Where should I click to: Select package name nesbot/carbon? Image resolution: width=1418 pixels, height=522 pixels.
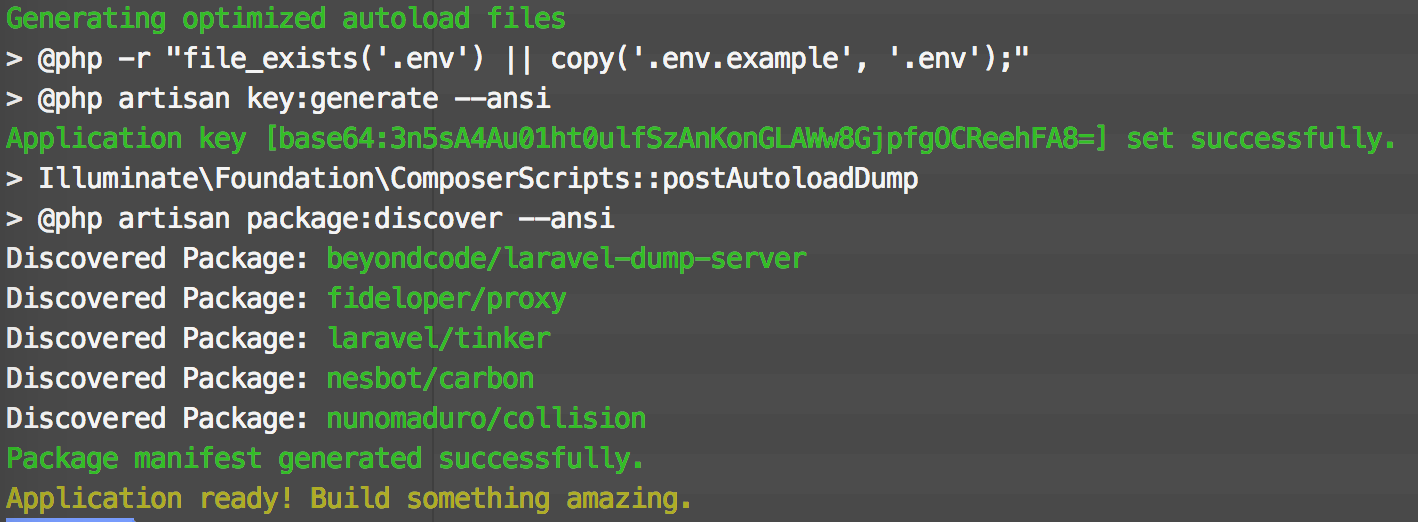(x=430, y=379)
